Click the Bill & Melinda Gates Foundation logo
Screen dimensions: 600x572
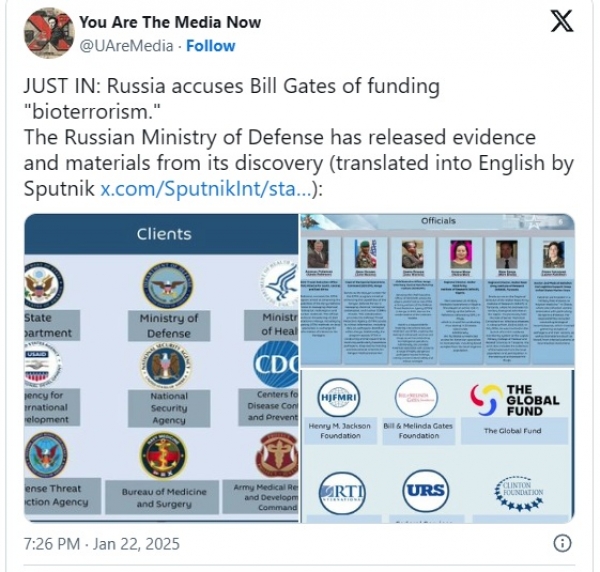[416, 398]
